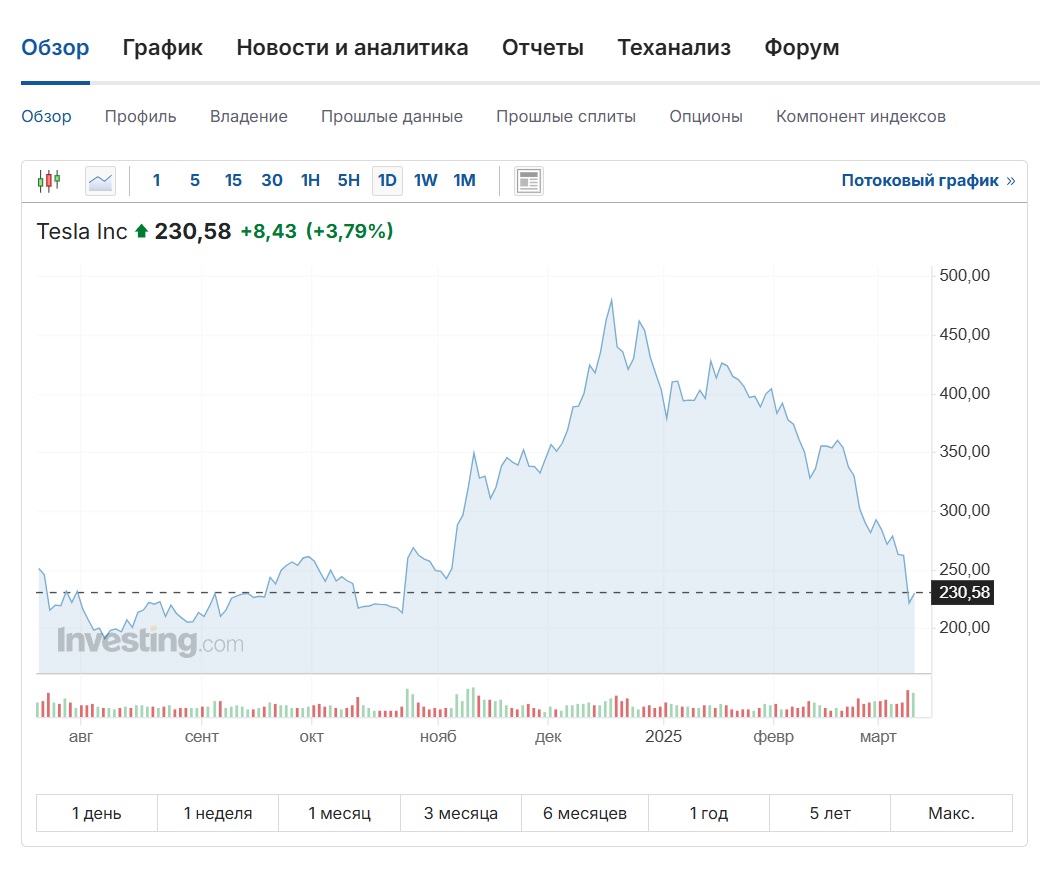Image resolution: width=1040 pixels, height=869 pixels.
Task: Click the 350,00 price axis label
Action: coord(964,452)
